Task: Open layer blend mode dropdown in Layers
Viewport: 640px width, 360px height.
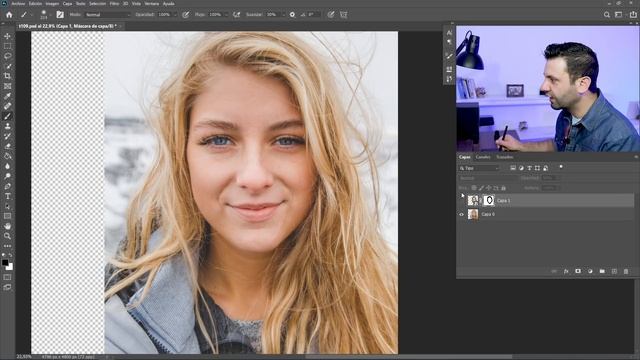Action: [x=487, y=178]
